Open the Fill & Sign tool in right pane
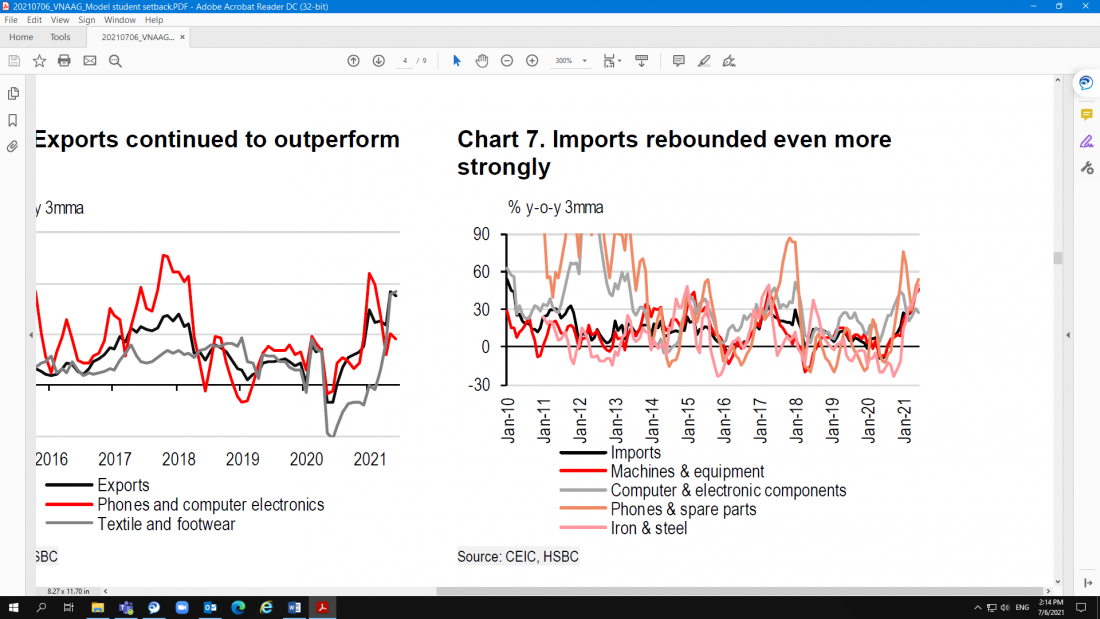Screen dimensions: 1100x619 point(1086,141)
